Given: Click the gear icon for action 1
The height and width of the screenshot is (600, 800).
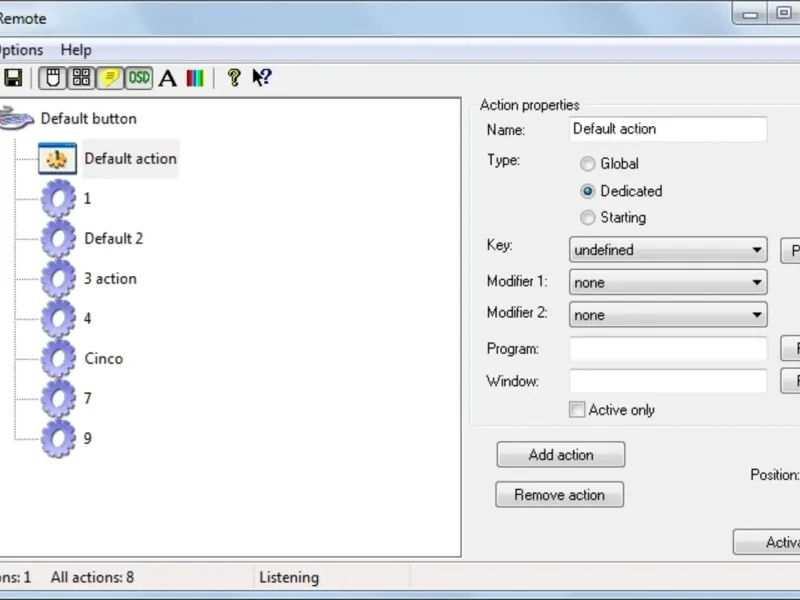Looking at the screenshot, I should (58, 198).
